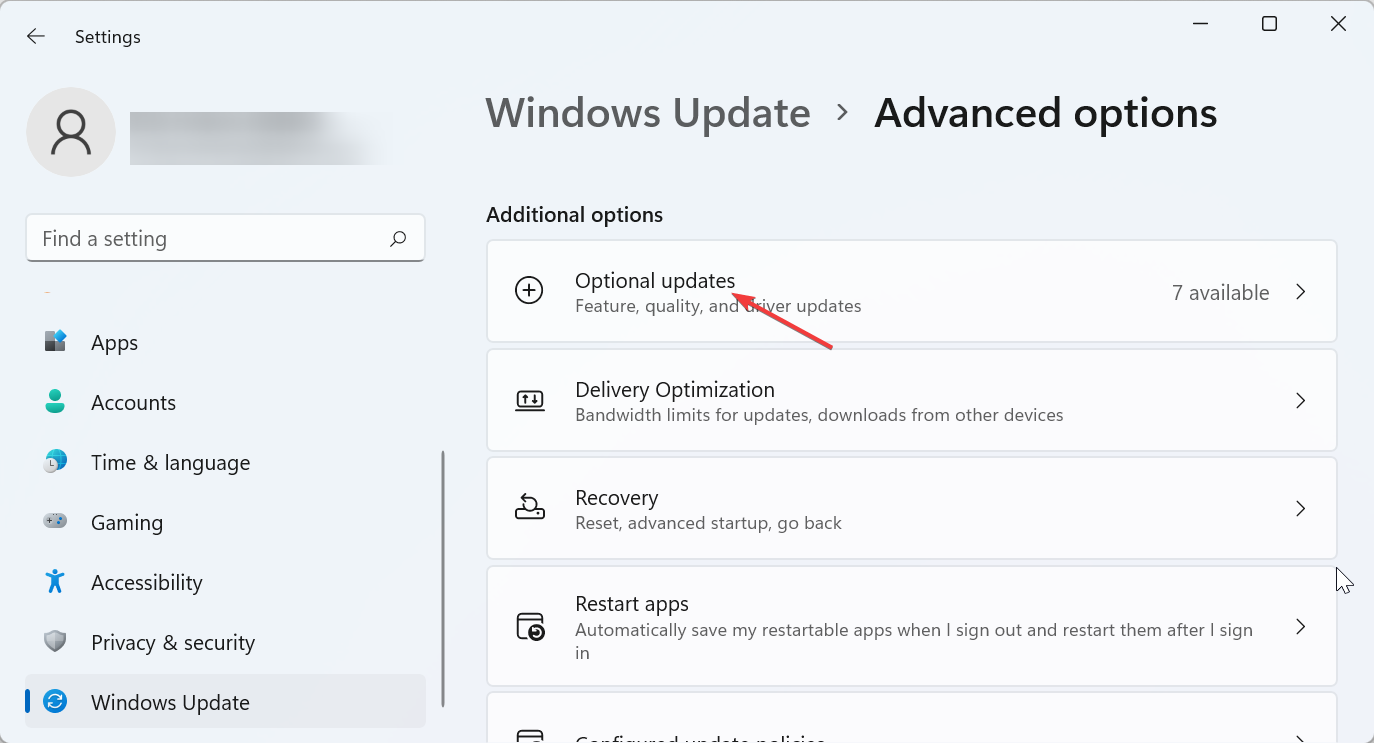Screen dimensions: 1374x743
Task: Open Time & language settings
Action: pyautogui.click(x=225, y=462)
